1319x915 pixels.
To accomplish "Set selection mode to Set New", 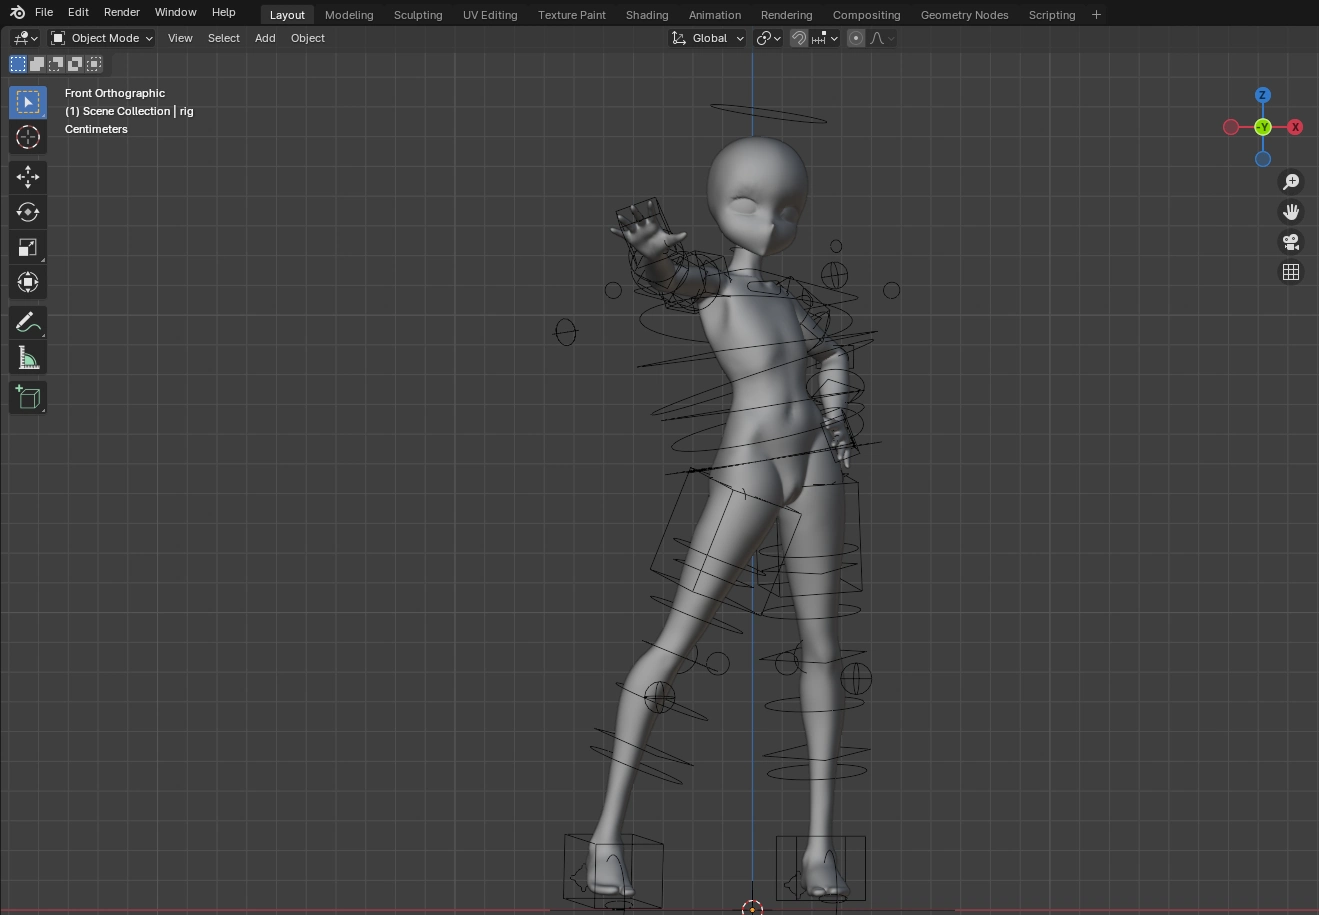I will click(x=18, y=64).
